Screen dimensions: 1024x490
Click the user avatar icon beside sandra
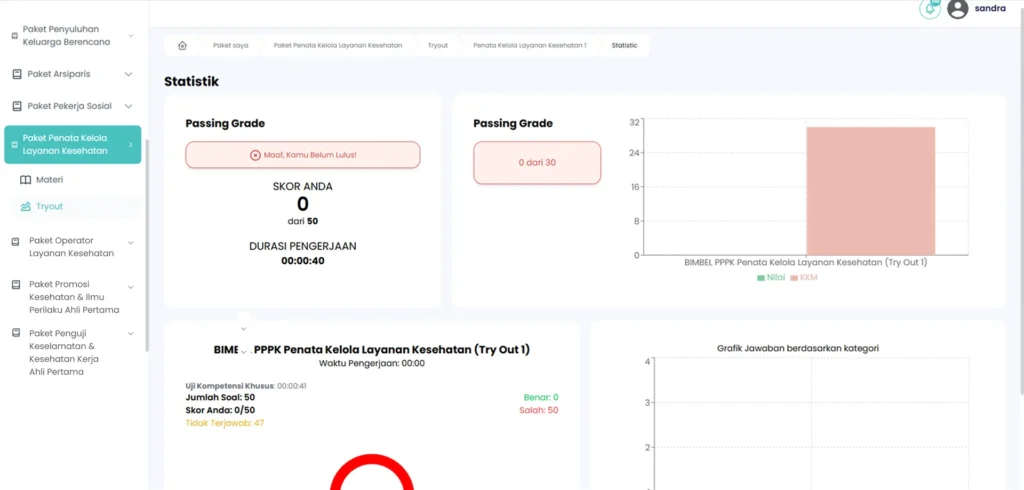point(957,9)
